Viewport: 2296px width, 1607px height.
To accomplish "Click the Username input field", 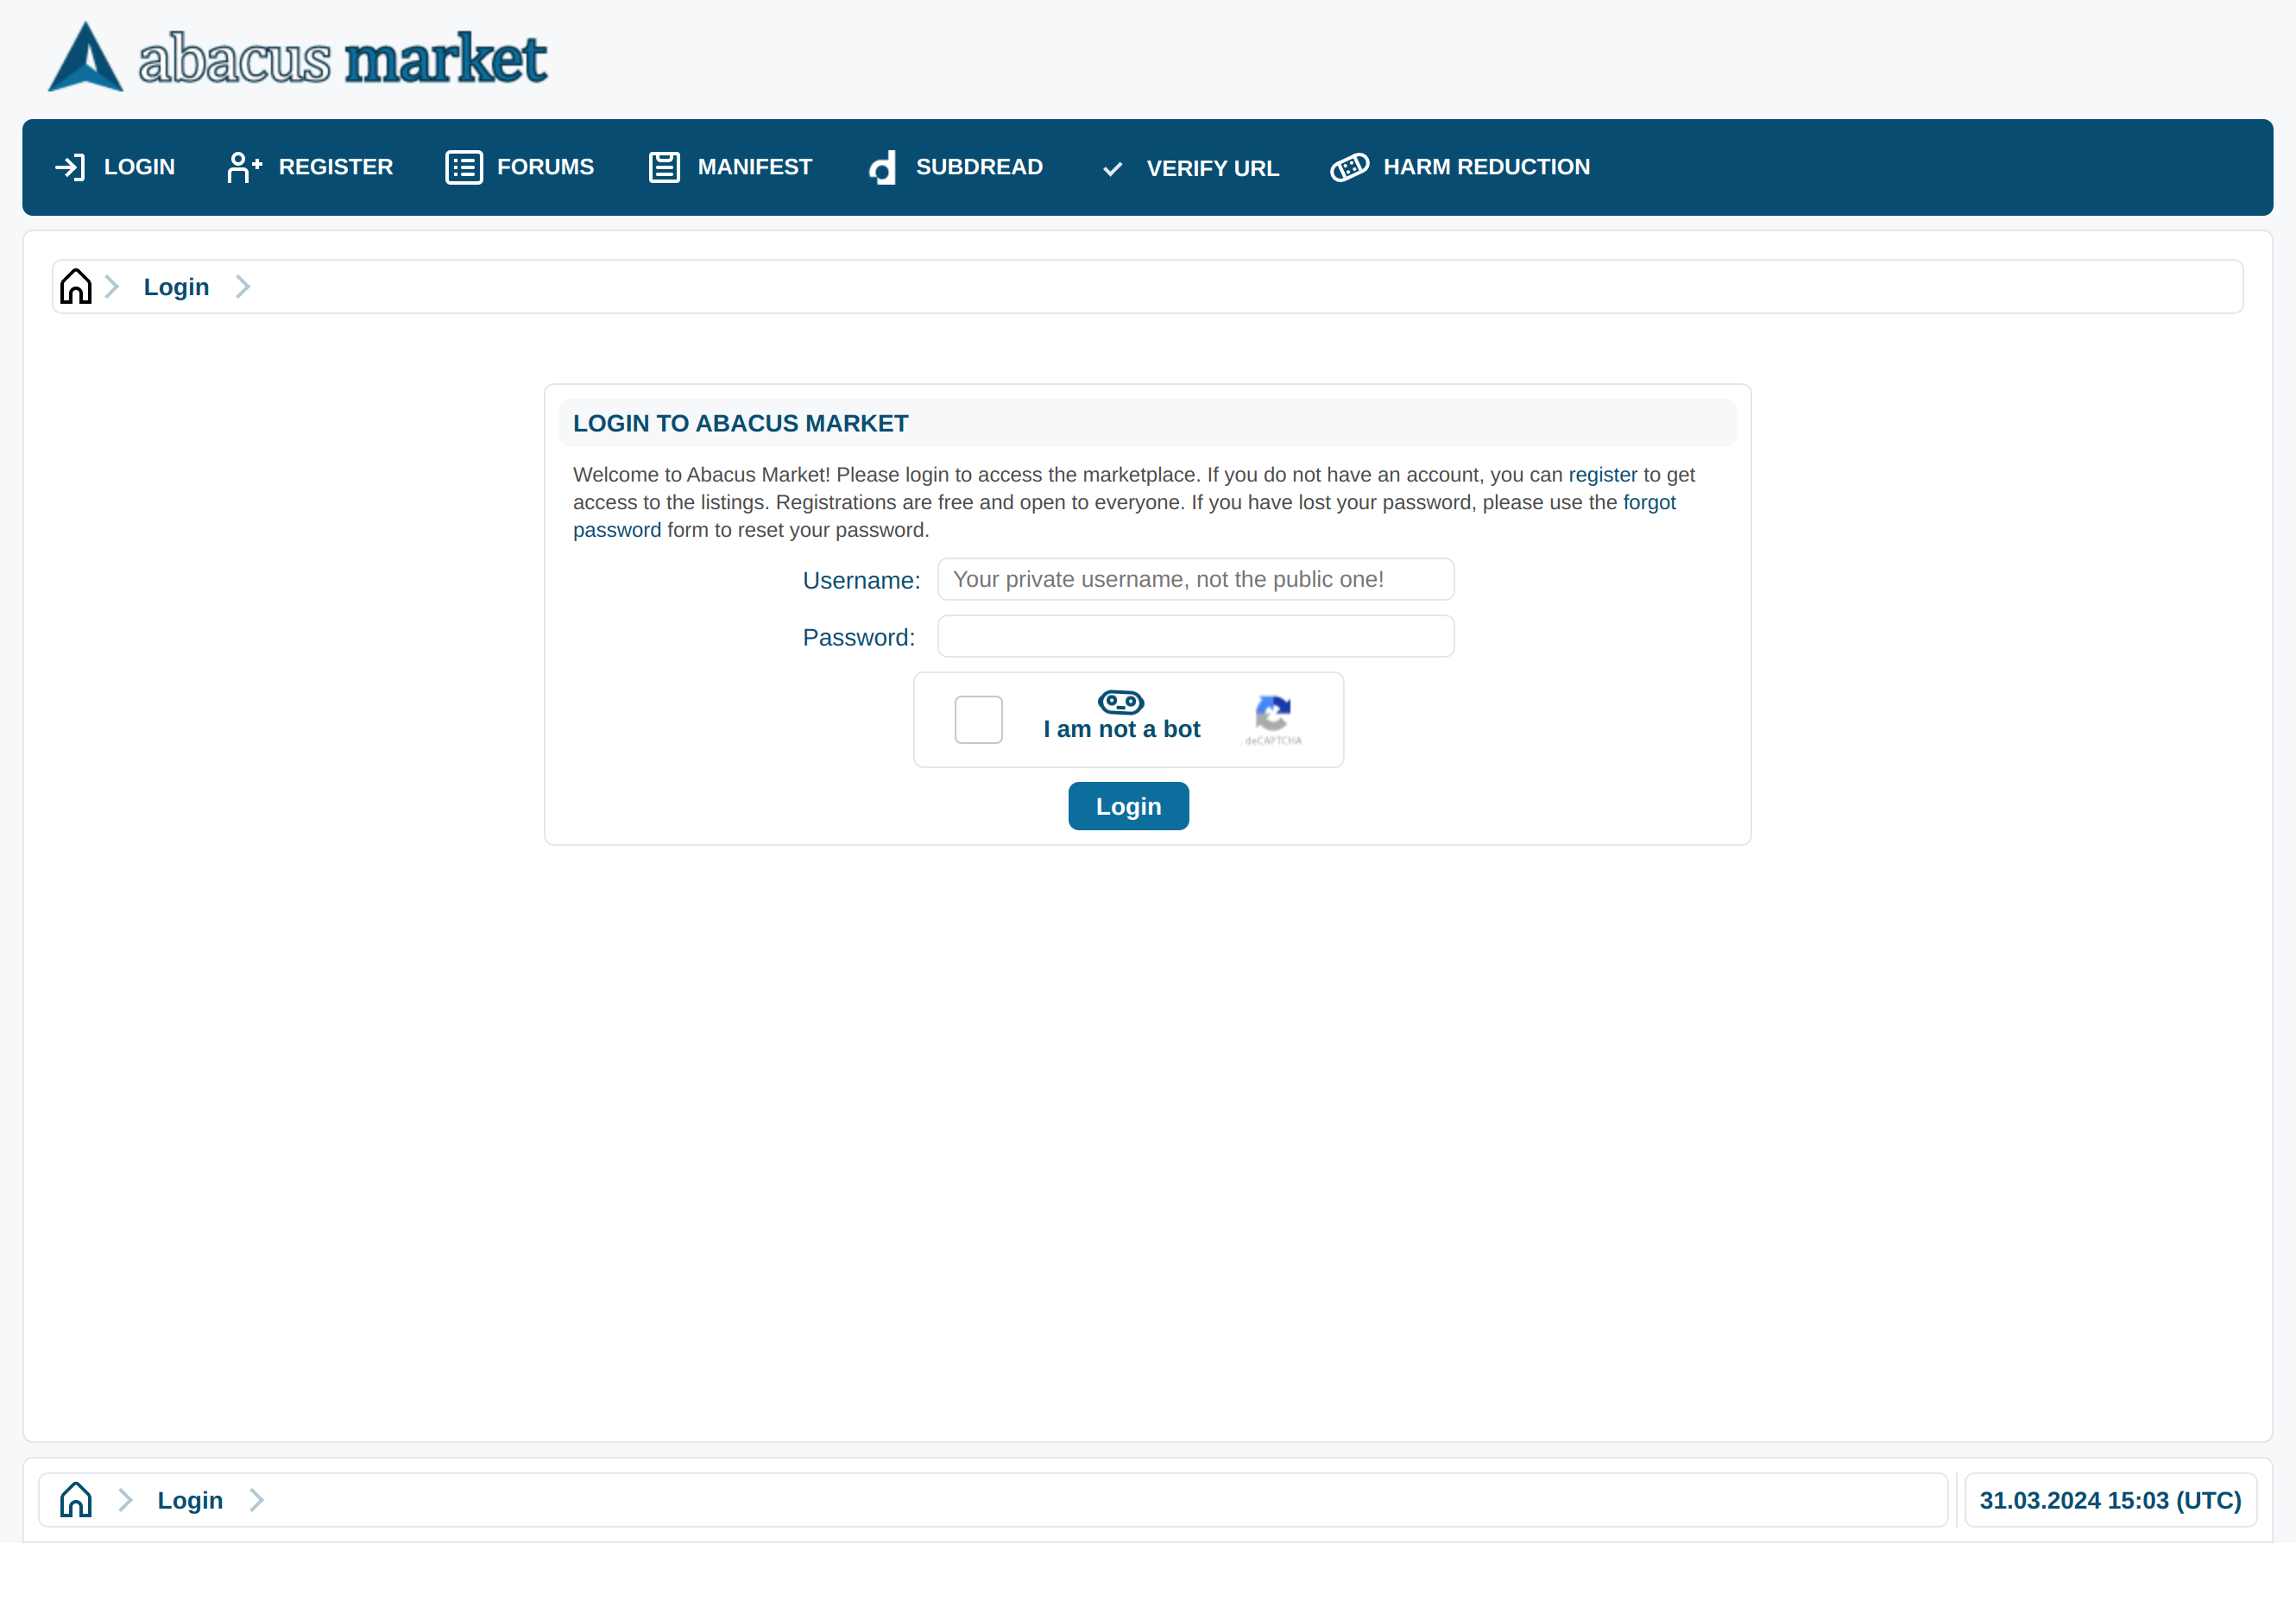I will pyautogui.click(x=1195, y=579).
